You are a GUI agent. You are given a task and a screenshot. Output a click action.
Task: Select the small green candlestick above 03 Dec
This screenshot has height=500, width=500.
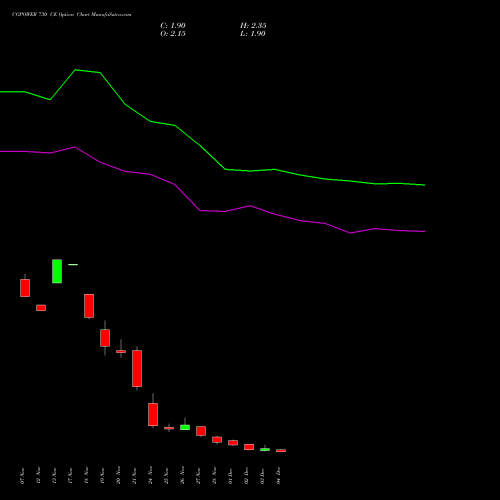point(265,449)
